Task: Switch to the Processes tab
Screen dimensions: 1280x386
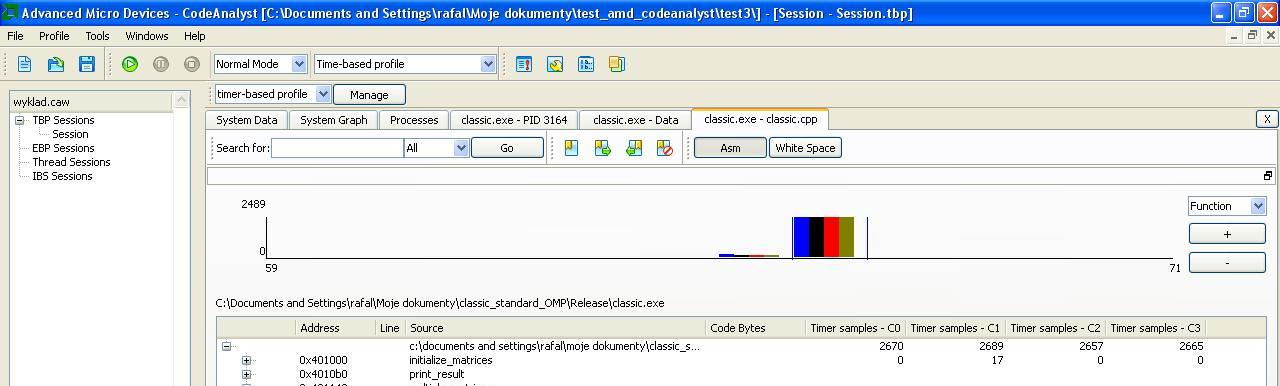Action: point(414,120)
